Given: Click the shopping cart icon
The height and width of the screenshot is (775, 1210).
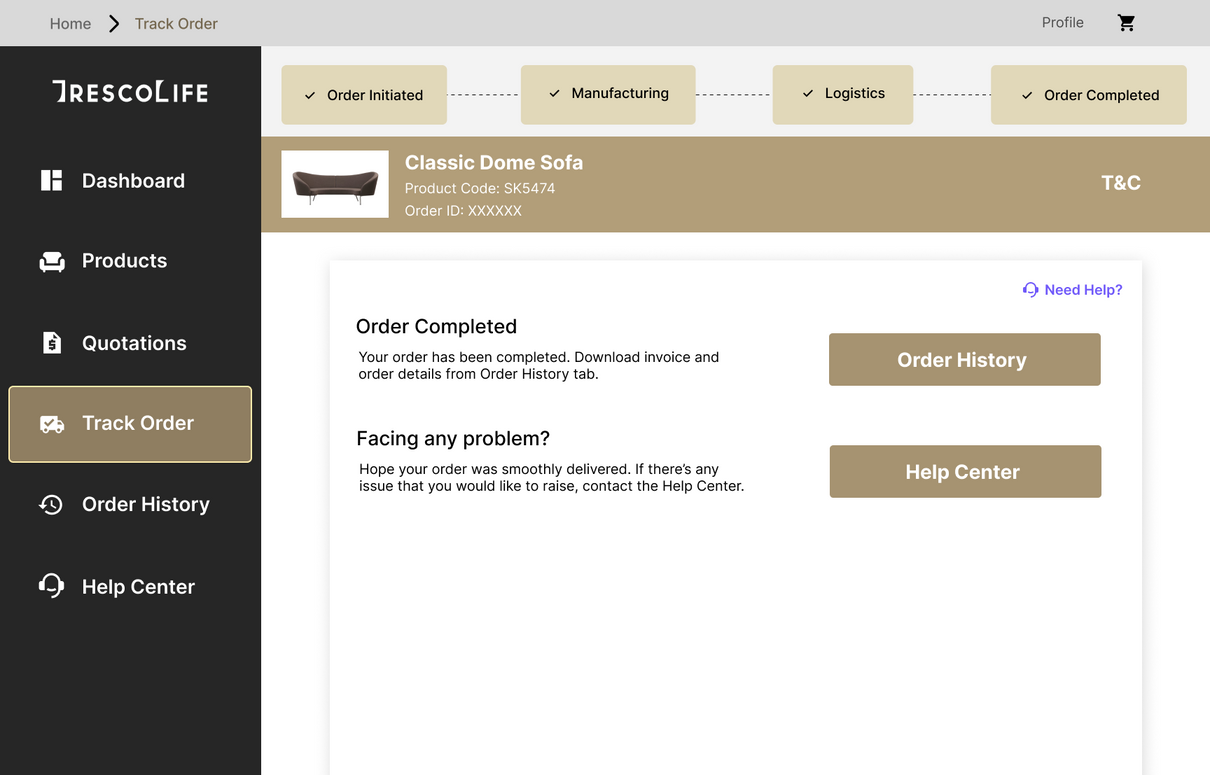Looking at the screenshot, I should 1126,23.
